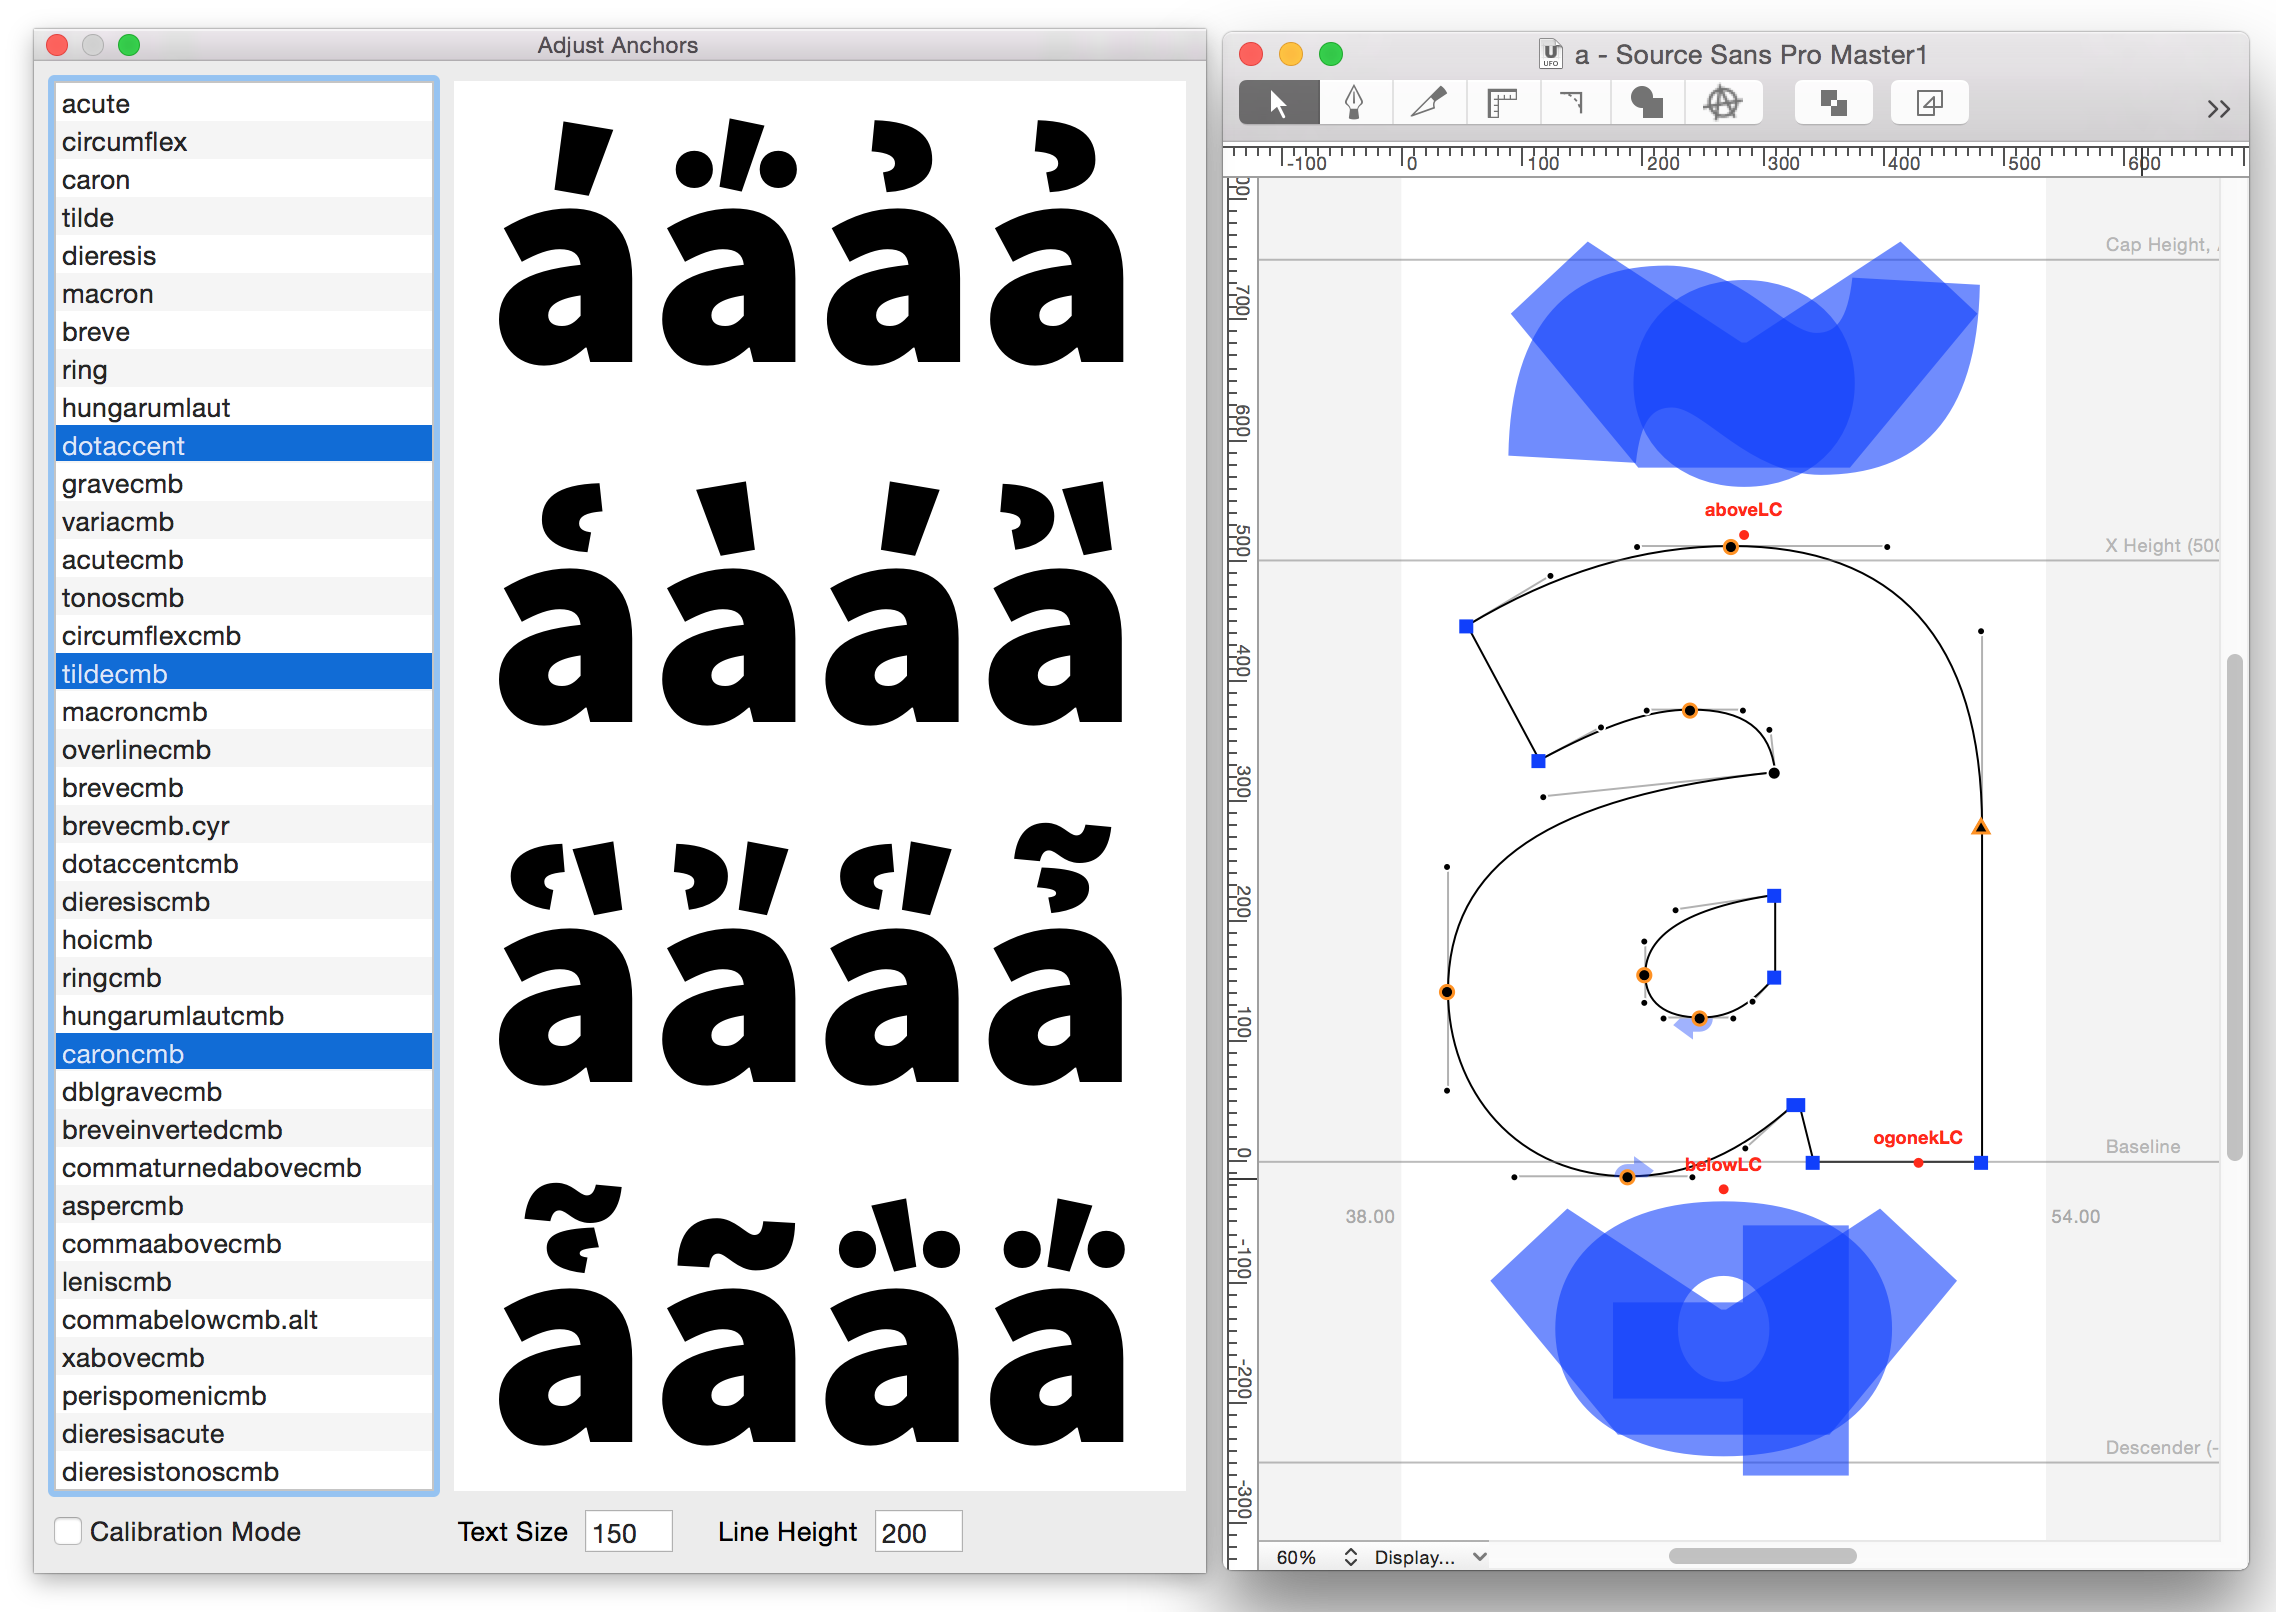
Task: Select the arrow editing tool
Action: tap(1278, 103)
